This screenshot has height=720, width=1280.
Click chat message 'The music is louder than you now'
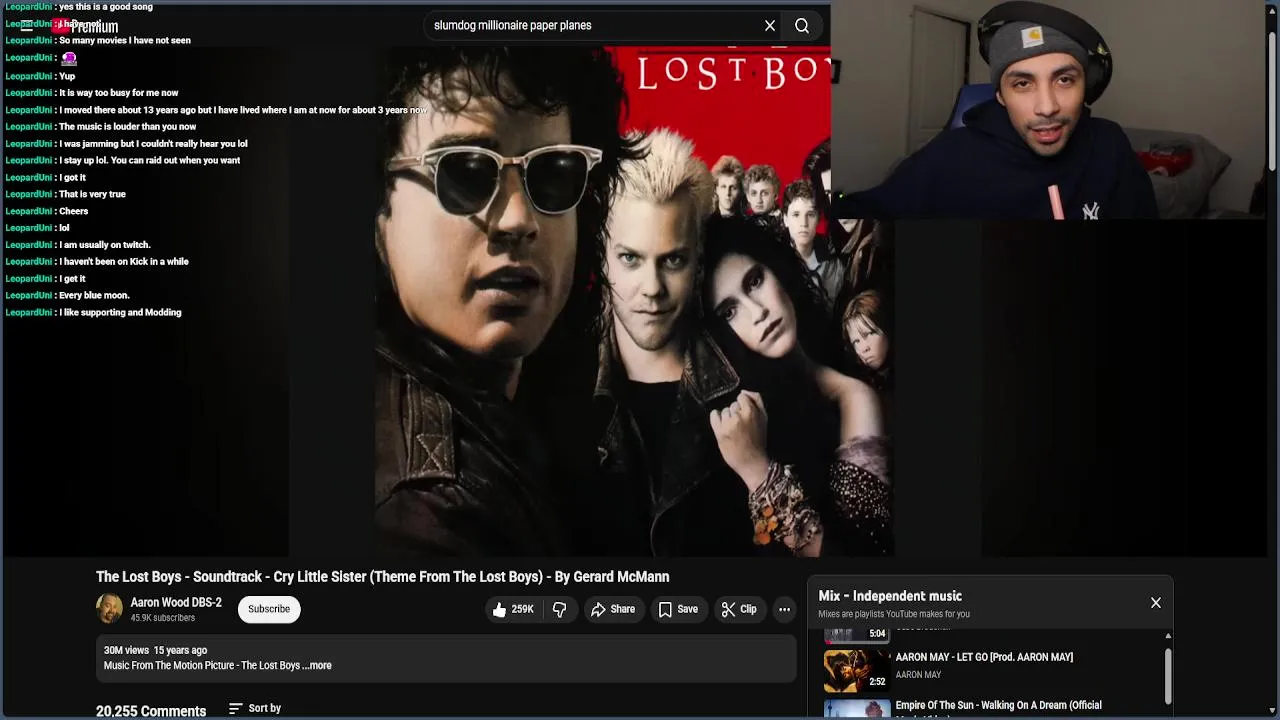[127, 126]
